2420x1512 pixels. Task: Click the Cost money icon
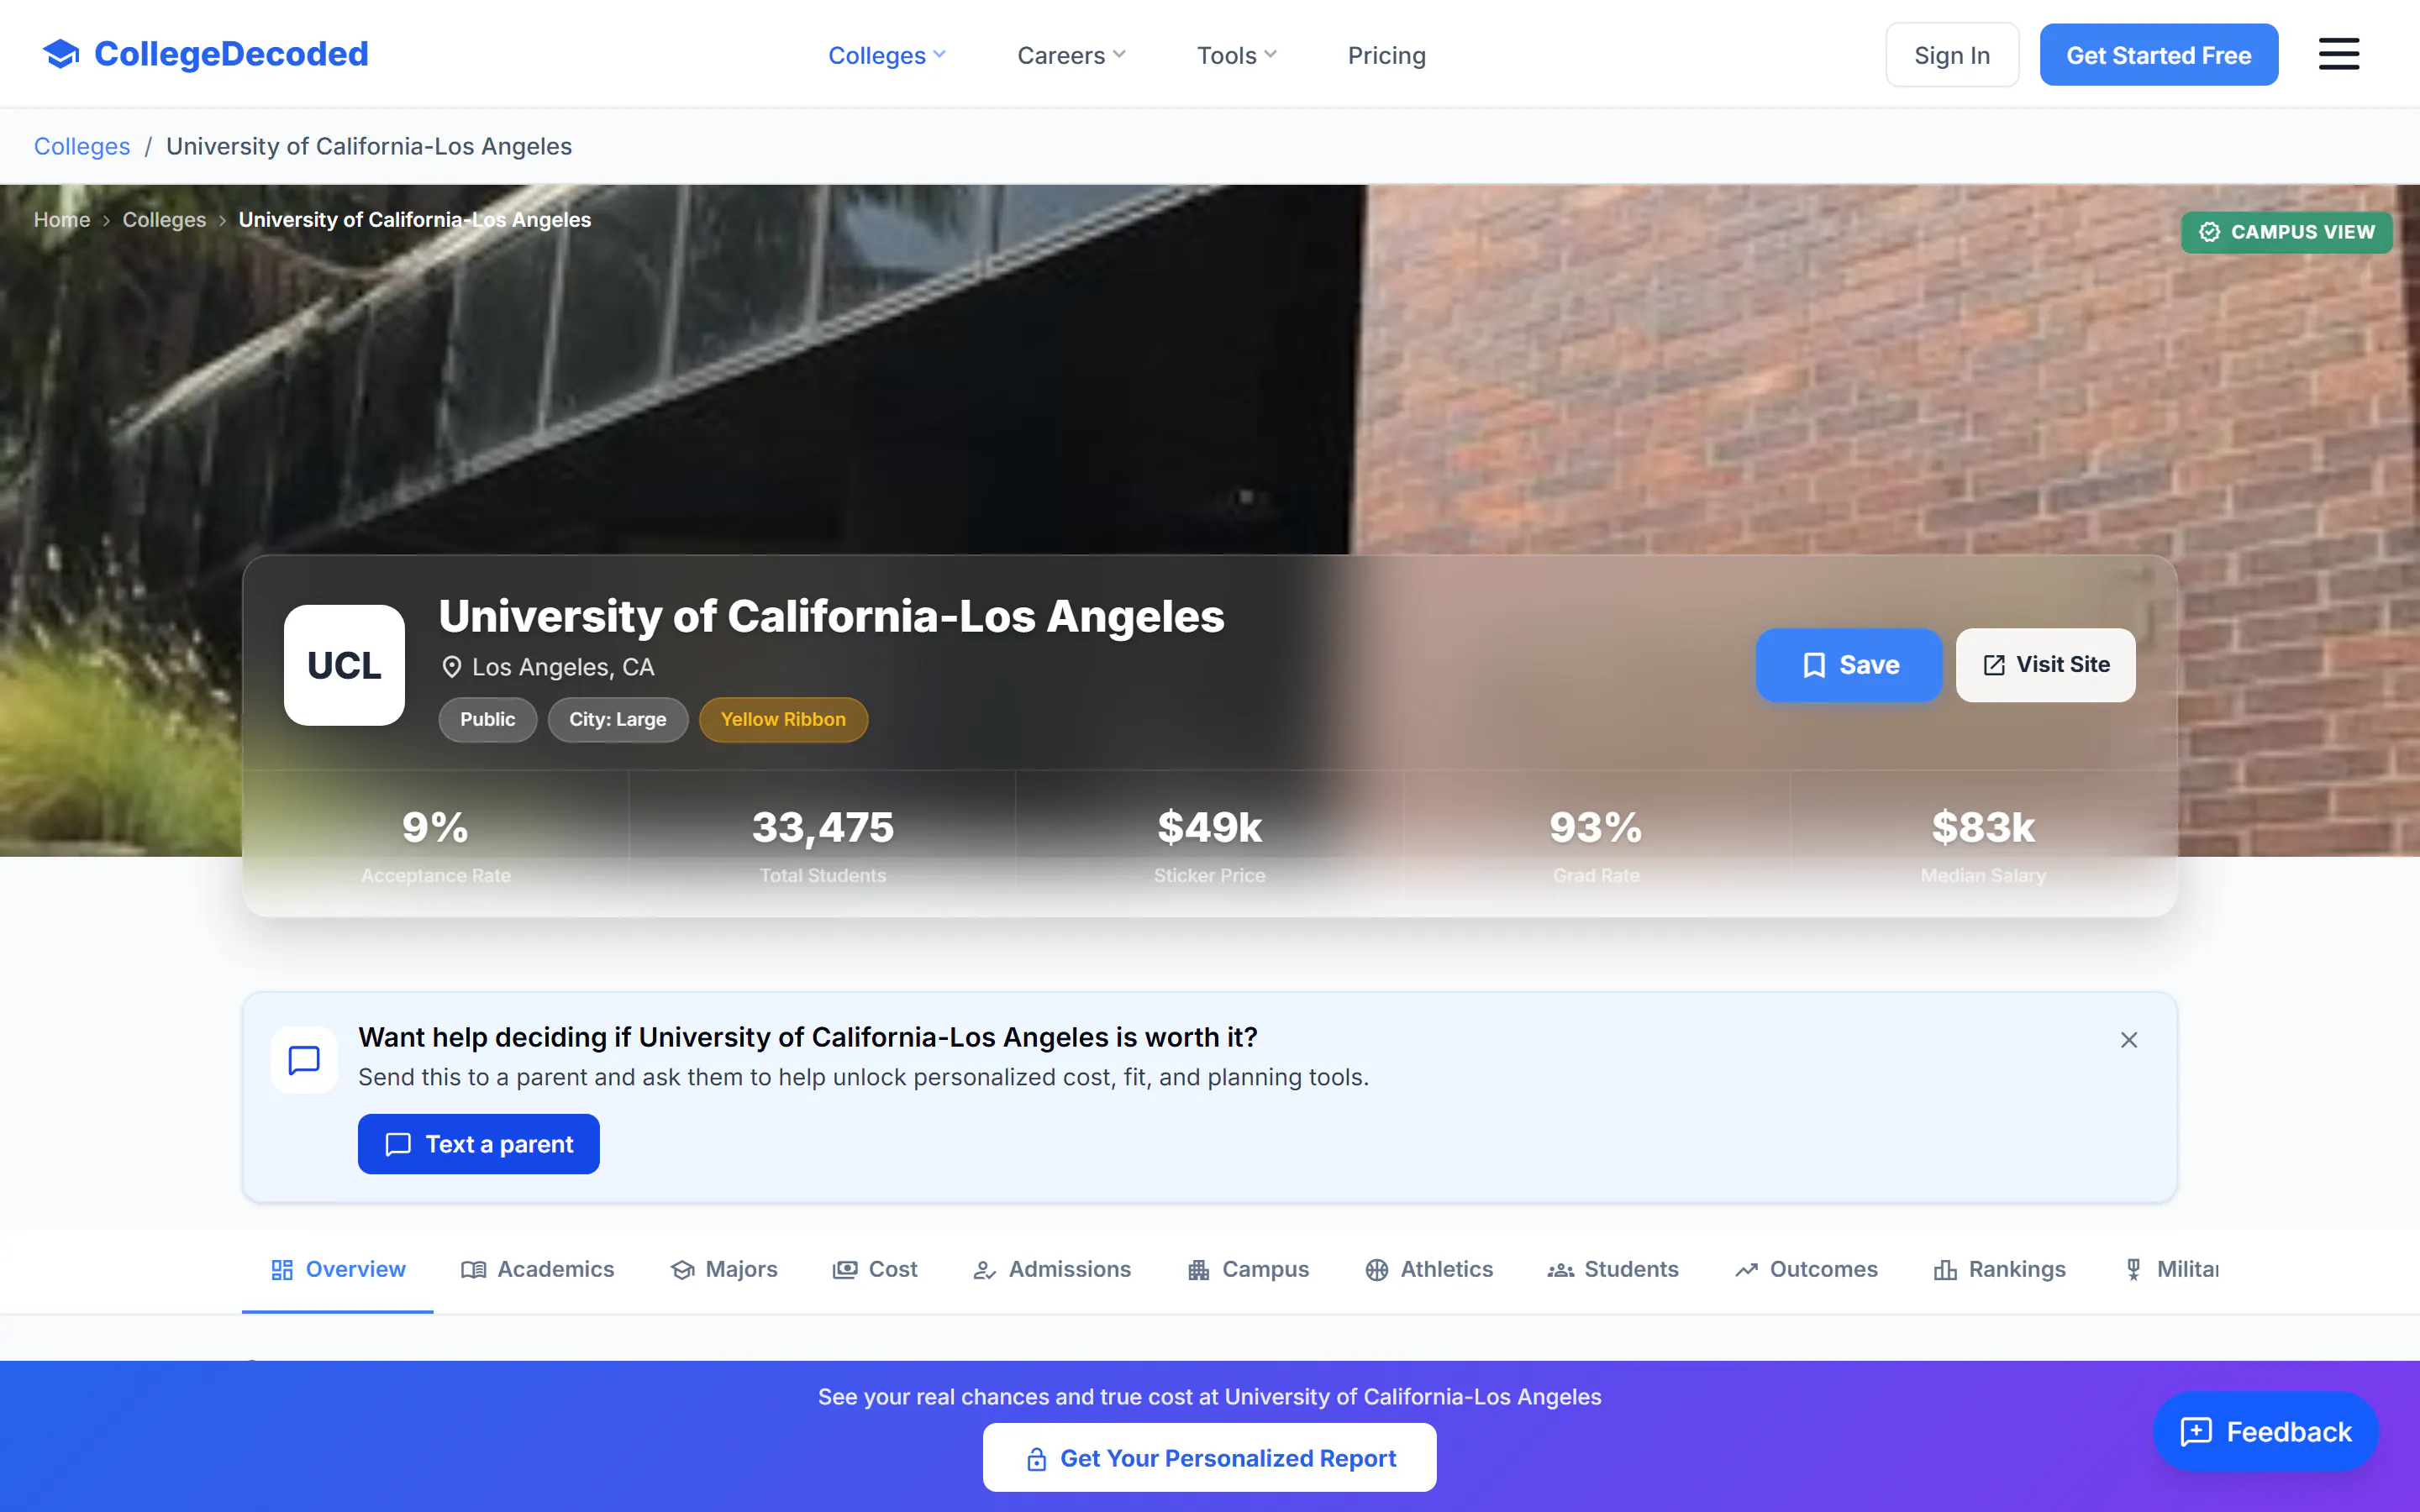pyautogui.click(x=845, y=1270)
